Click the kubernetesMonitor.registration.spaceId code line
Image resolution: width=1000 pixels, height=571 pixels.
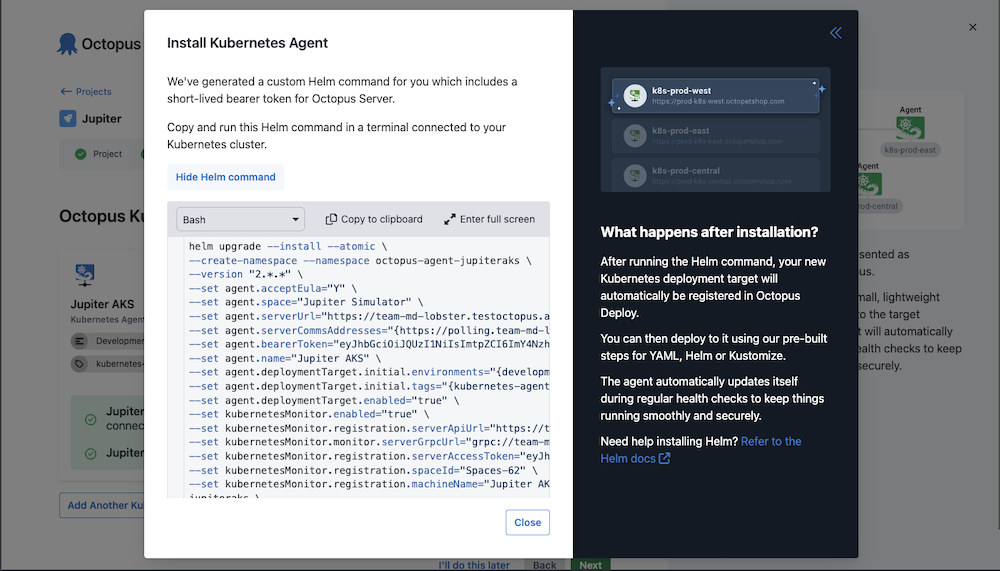pos(364,470)
